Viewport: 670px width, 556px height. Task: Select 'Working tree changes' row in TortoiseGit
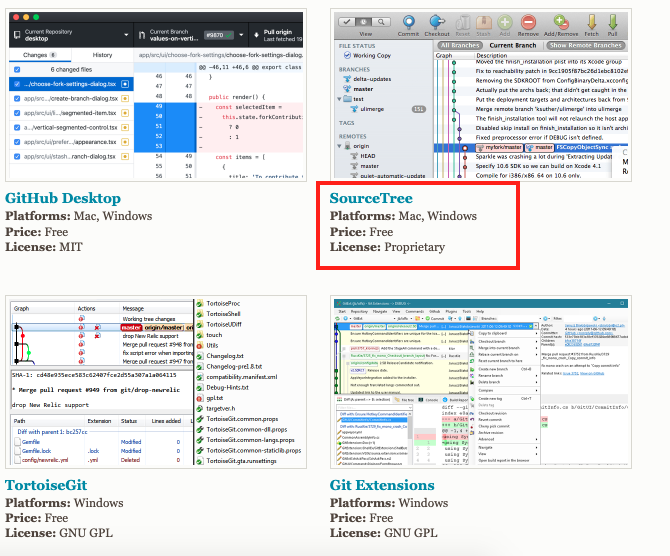coord(149,319)
